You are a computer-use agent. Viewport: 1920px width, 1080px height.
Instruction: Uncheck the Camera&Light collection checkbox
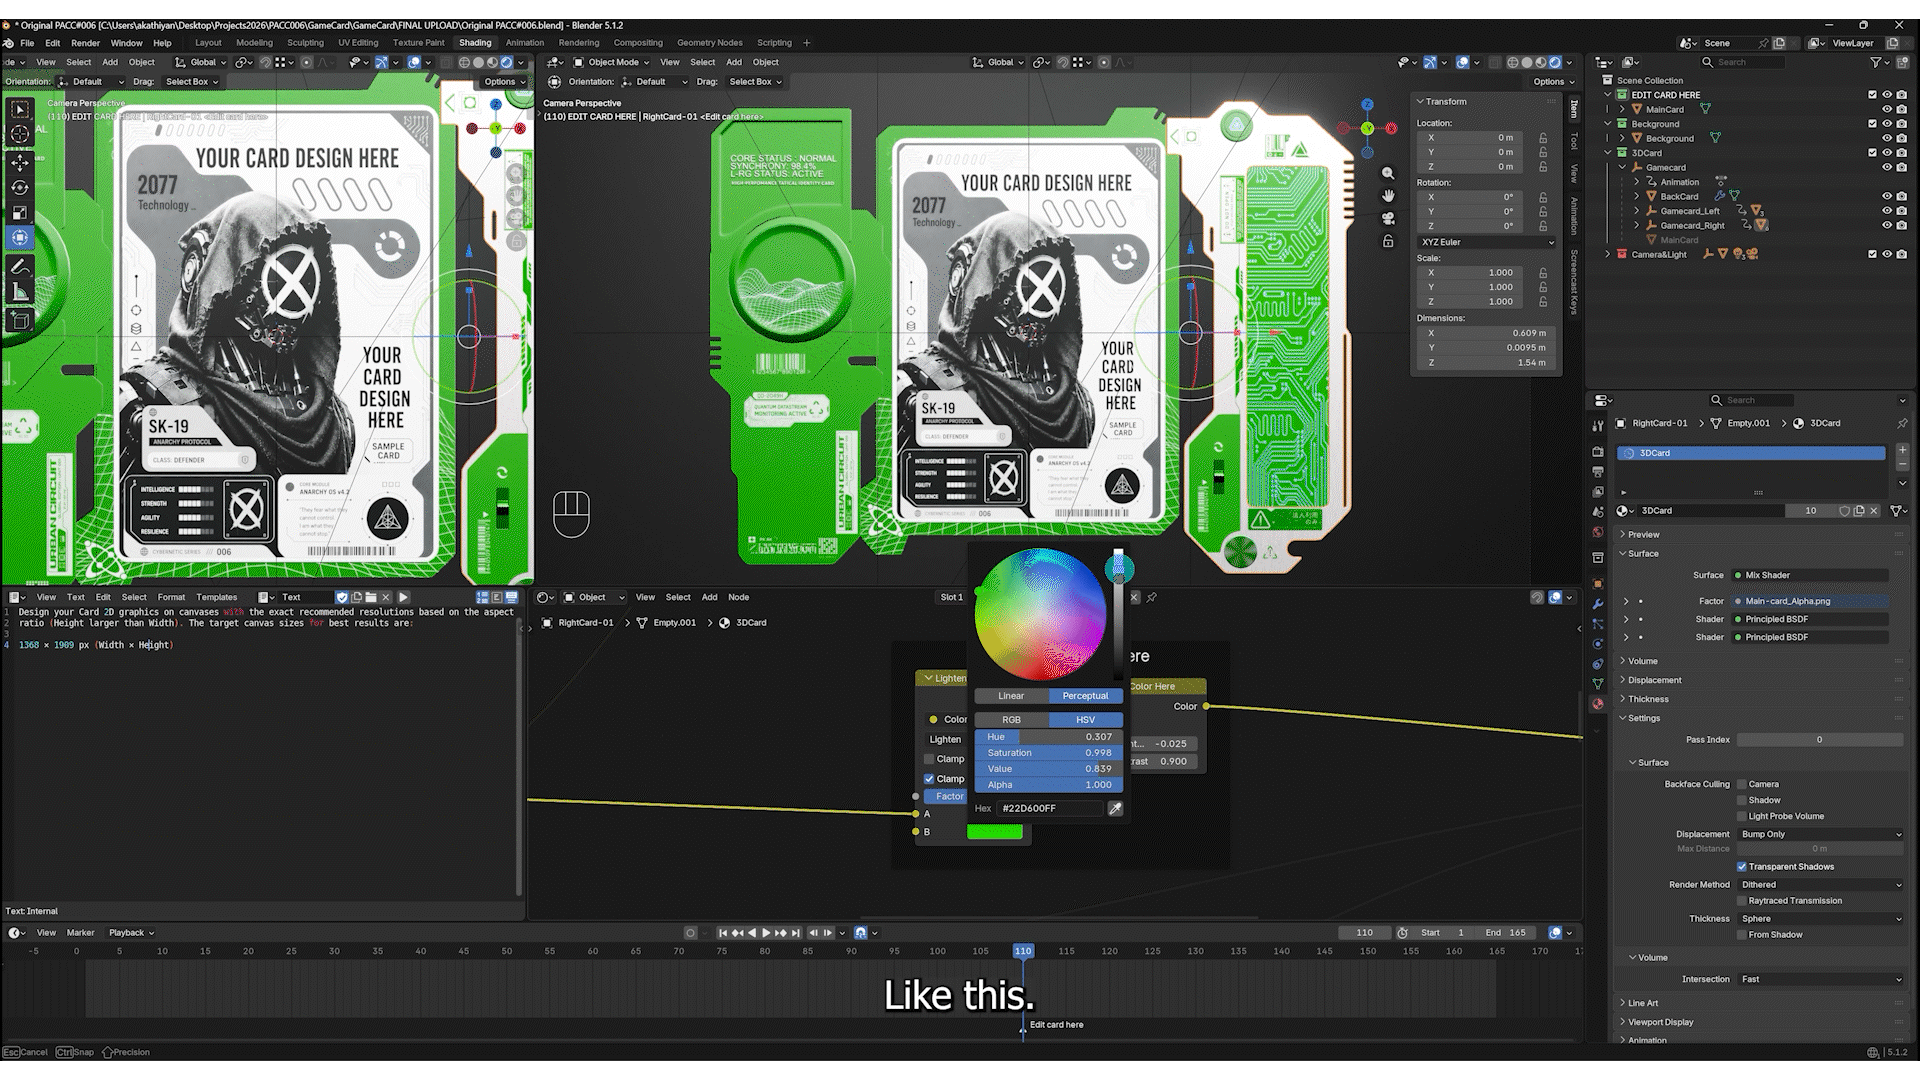click(x=1872, y=254)
